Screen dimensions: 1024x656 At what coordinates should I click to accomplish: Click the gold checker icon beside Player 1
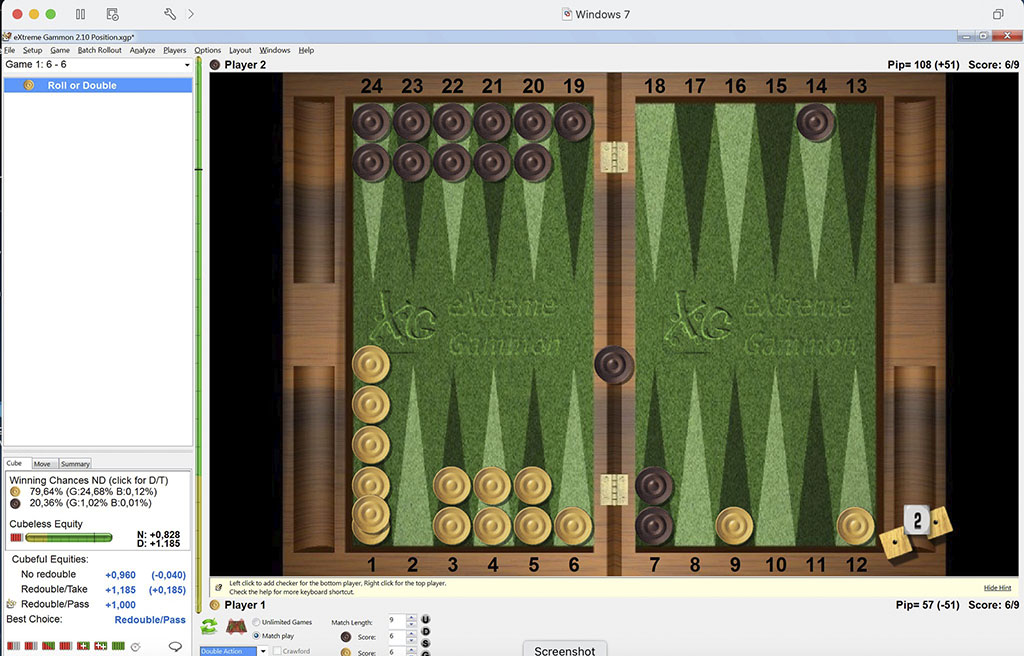pos(215,605)
